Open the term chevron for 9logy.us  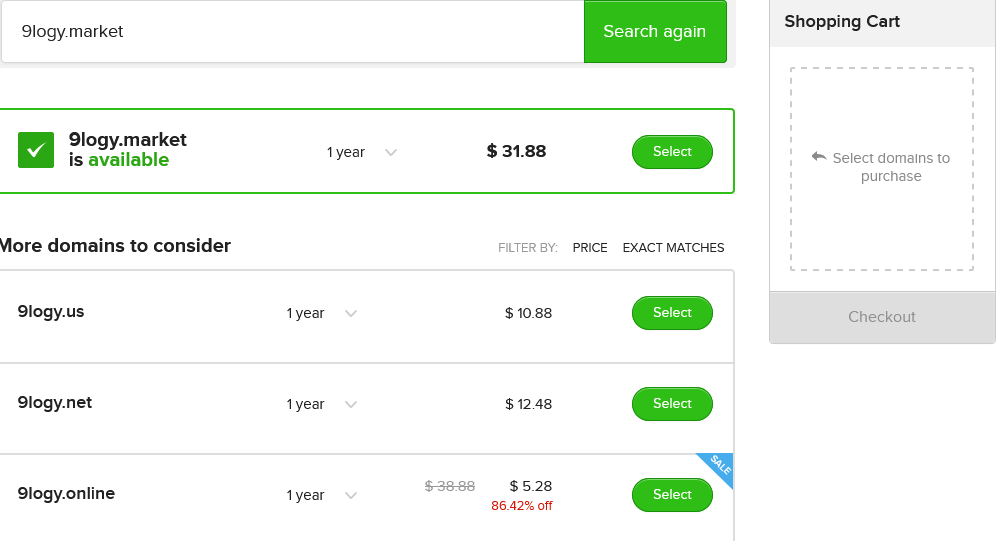pyautogui.click(x=351, y=313)
